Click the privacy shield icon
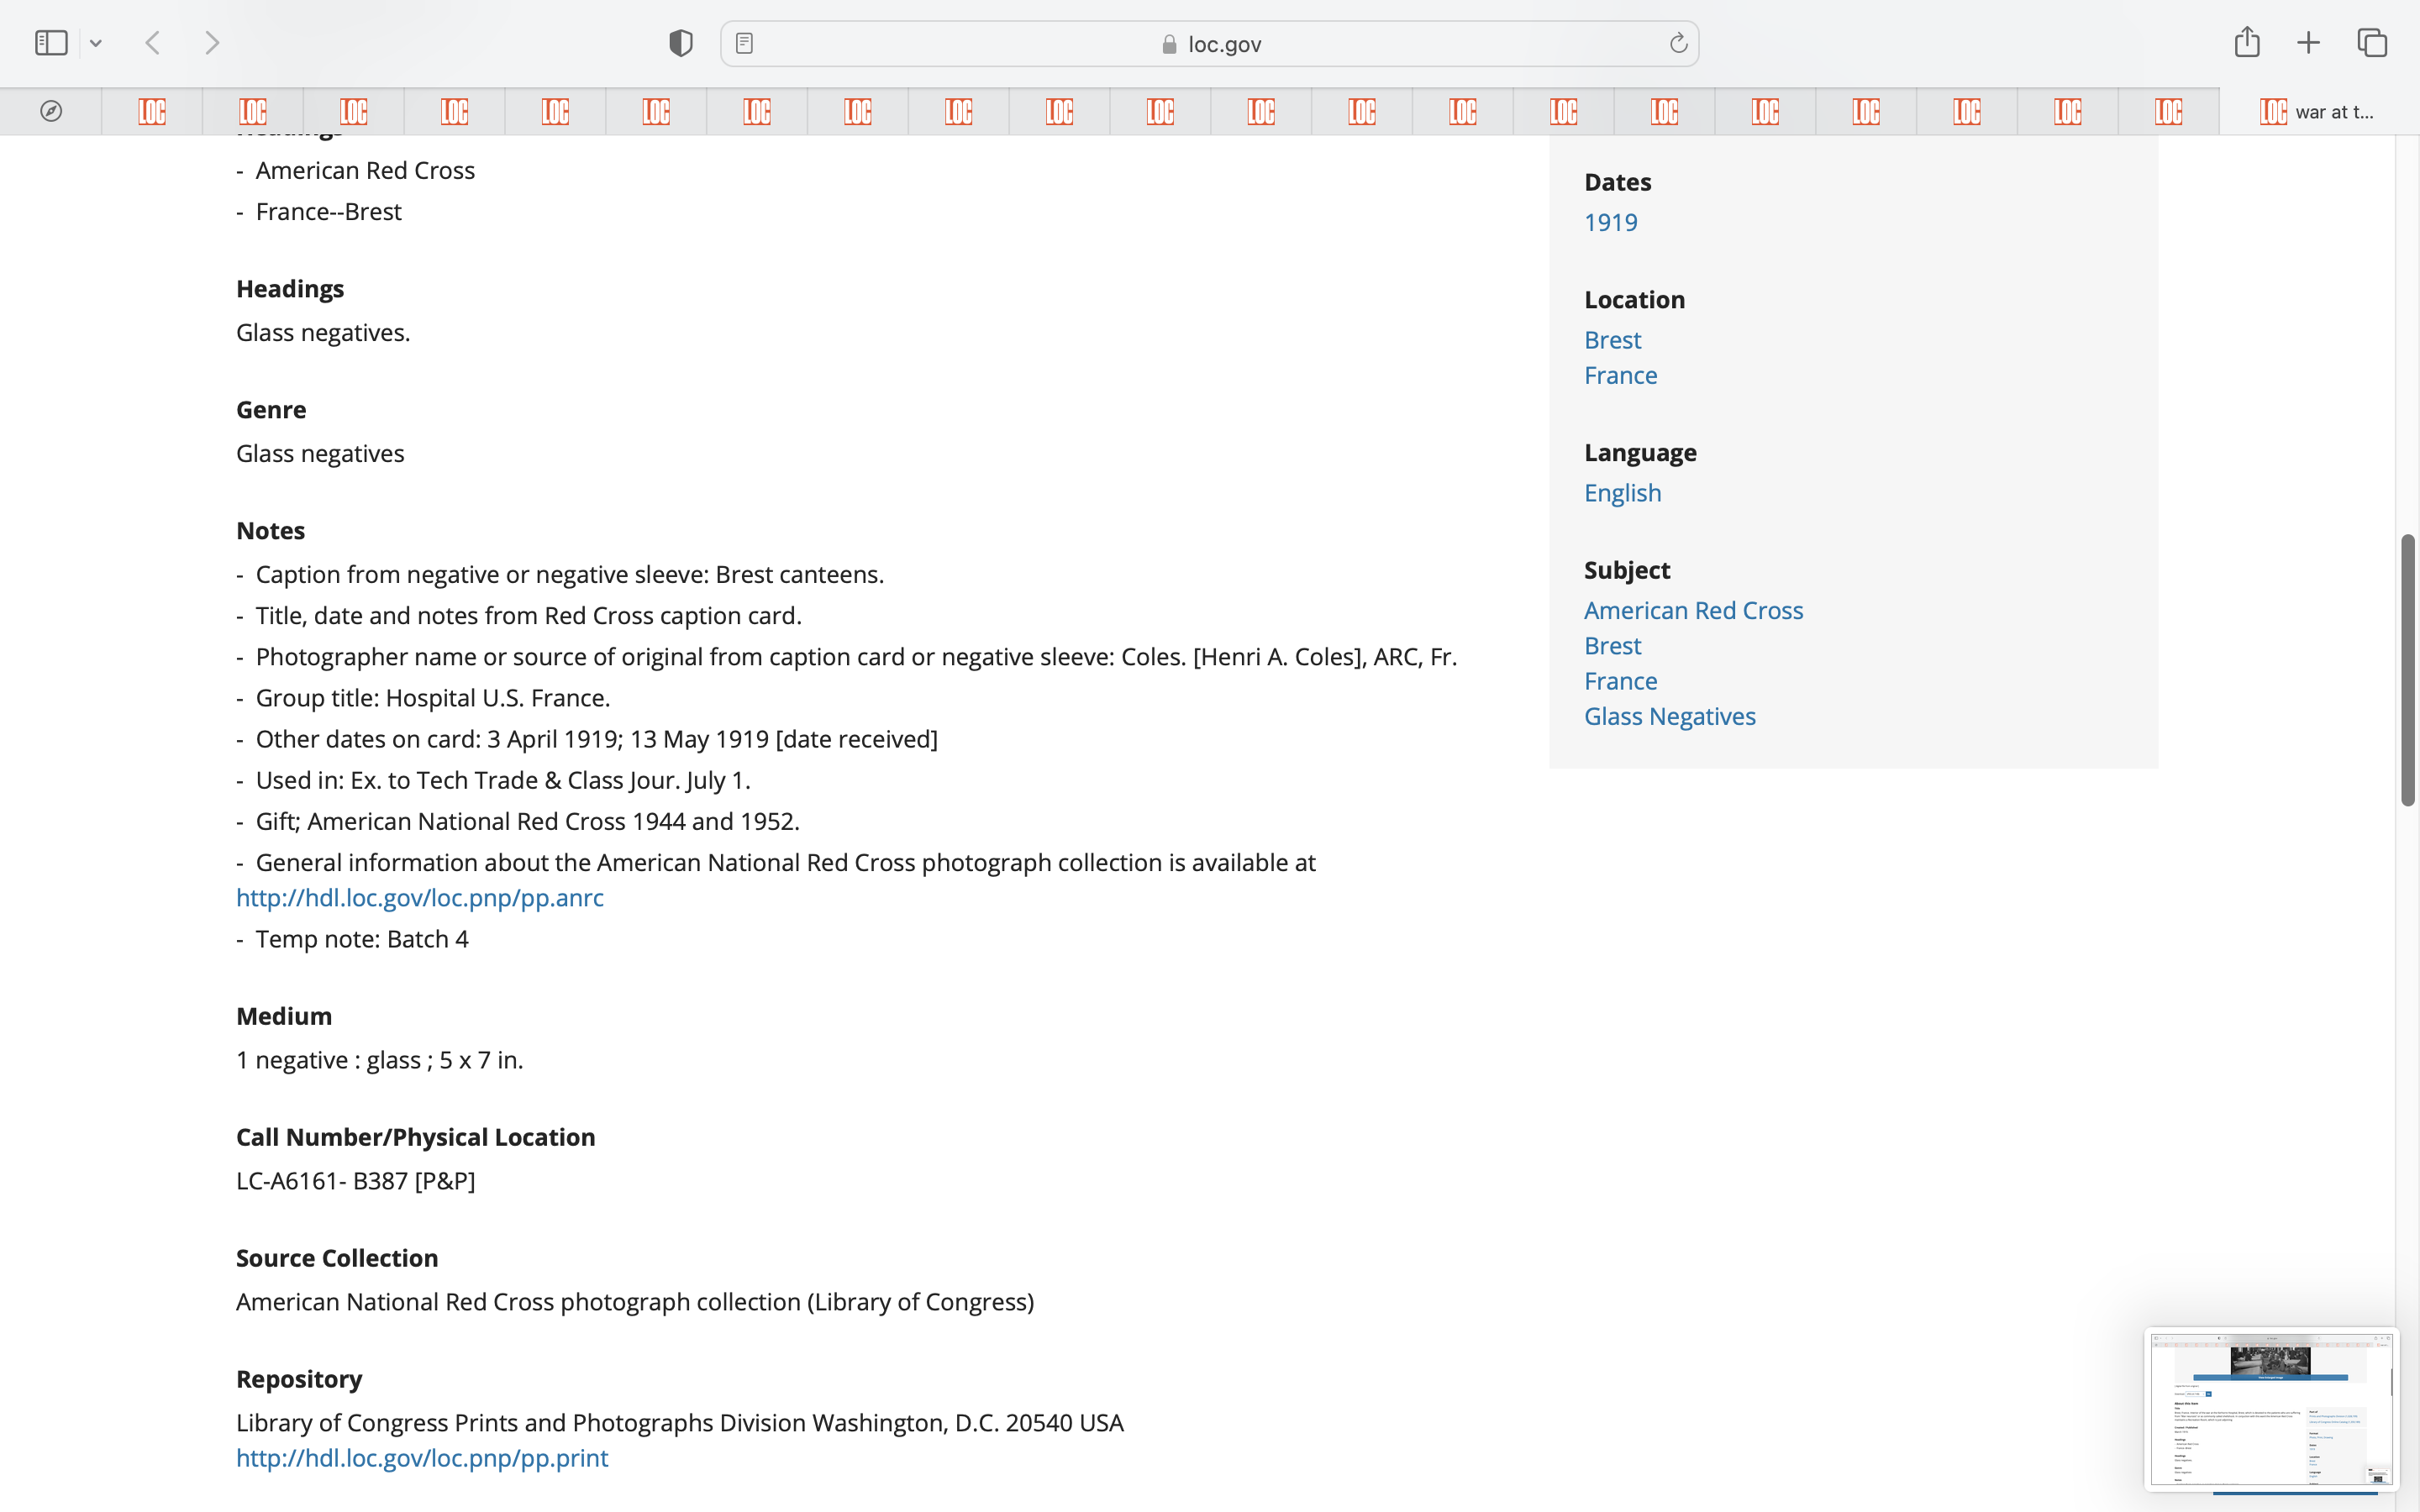The image size is (2420, 1512). (x=680, y=43)
